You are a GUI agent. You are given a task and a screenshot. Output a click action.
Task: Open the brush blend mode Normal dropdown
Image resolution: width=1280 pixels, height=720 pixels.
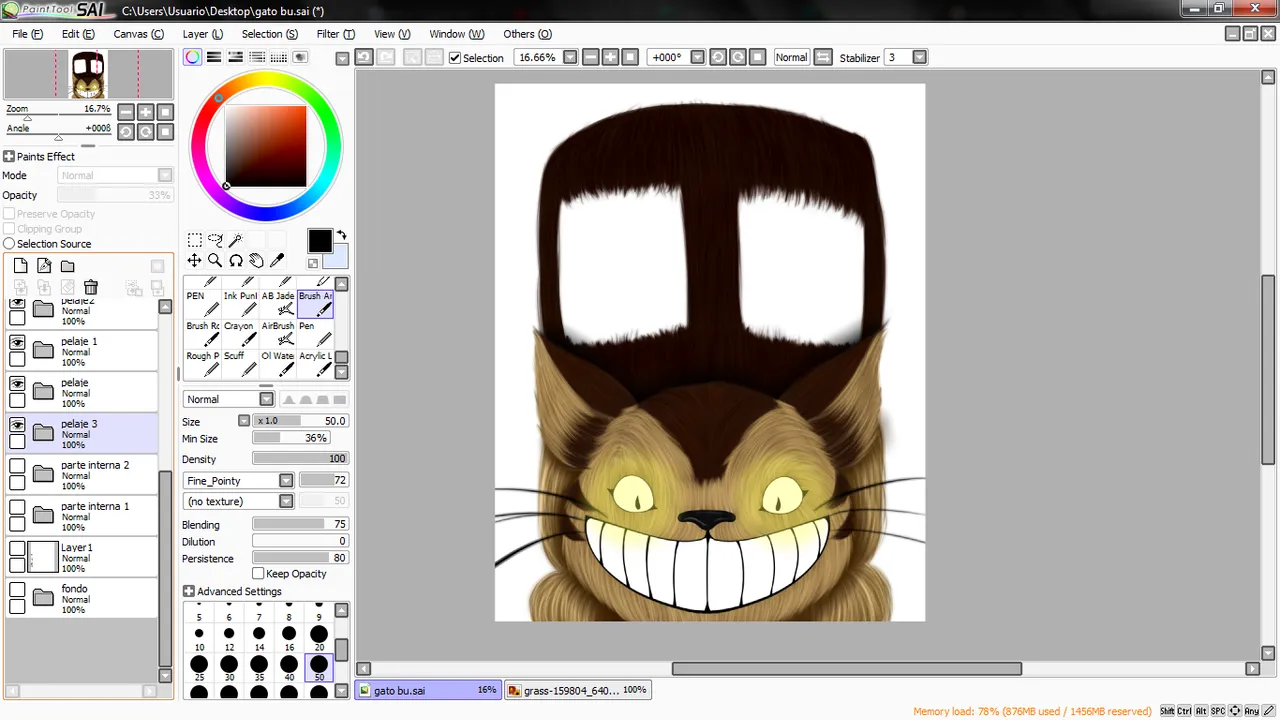[x=266, y=399]
